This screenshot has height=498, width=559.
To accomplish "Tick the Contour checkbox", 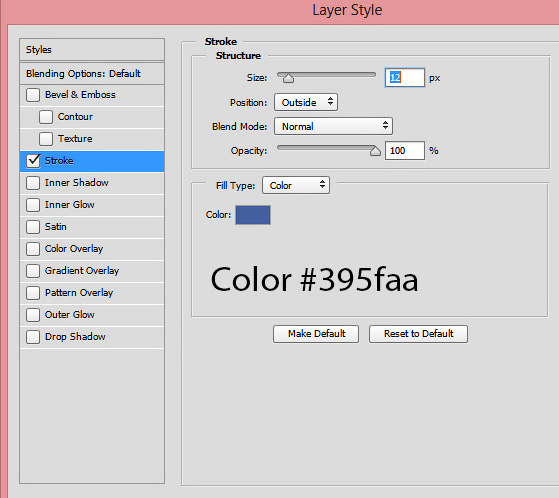I will 46,117.
